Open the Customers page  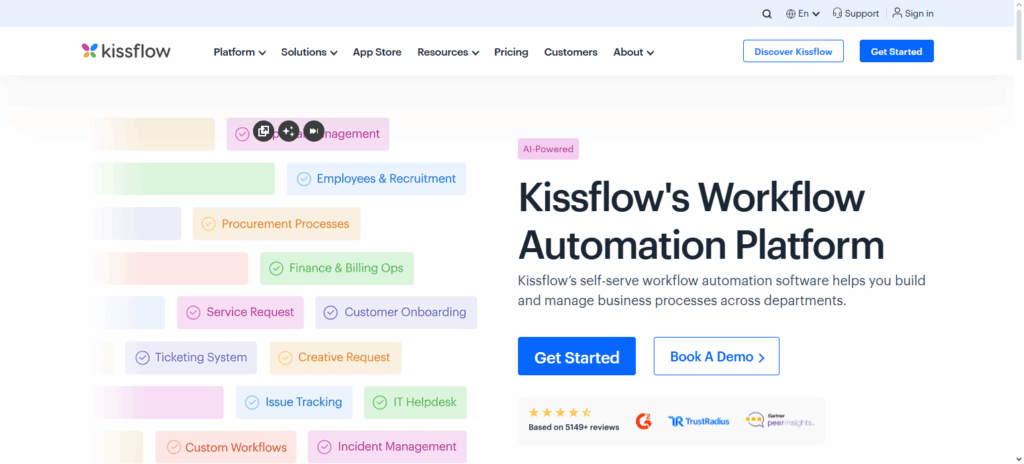[x=571, y=52]
